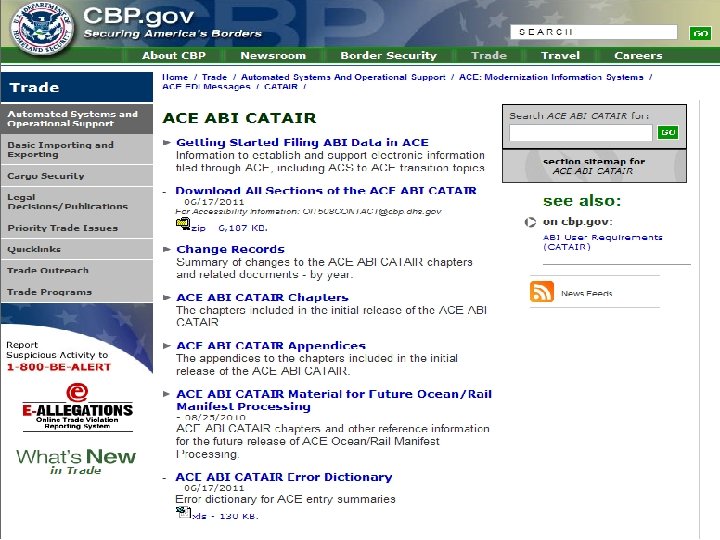Screen dimensions: 720x540
Task: Select Priority Trade Issues in sidebar
Action: click(x=77, y=228)
